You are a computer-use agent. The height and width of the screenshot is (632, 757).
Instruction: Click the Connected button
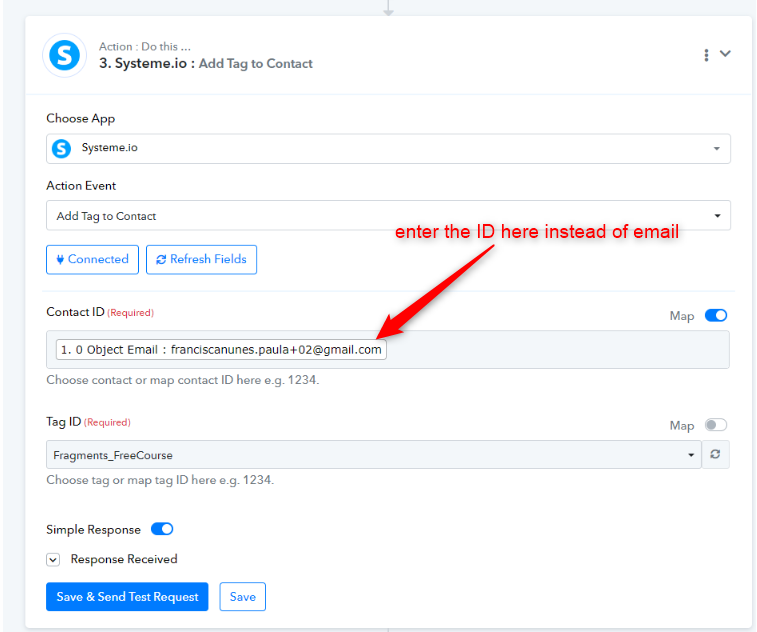pos(92,259)
